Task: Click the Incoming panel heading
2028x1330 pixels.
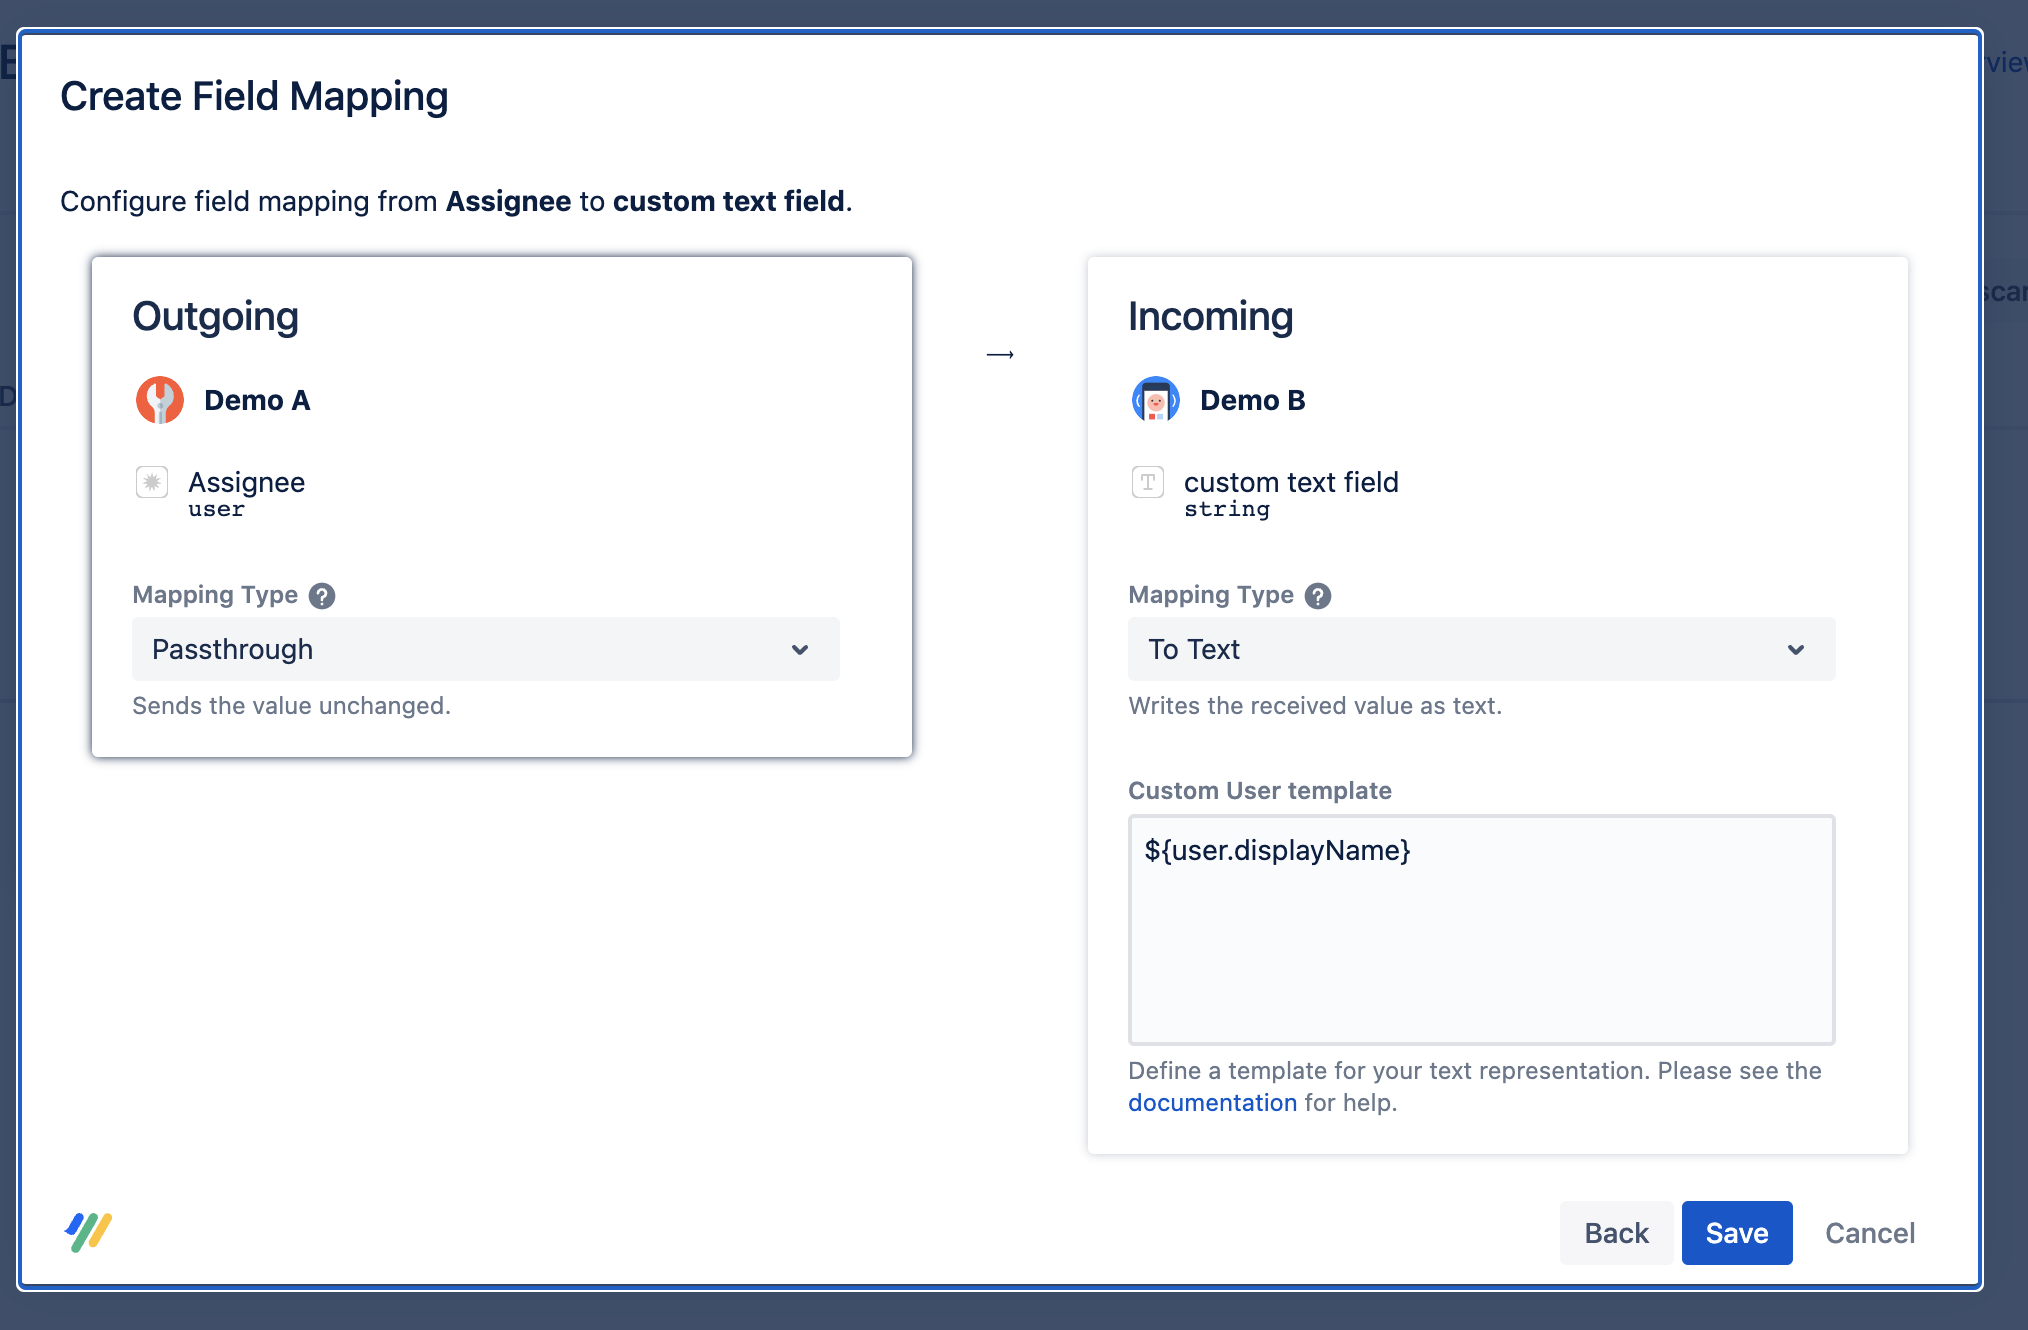Action: point(1210,317)
